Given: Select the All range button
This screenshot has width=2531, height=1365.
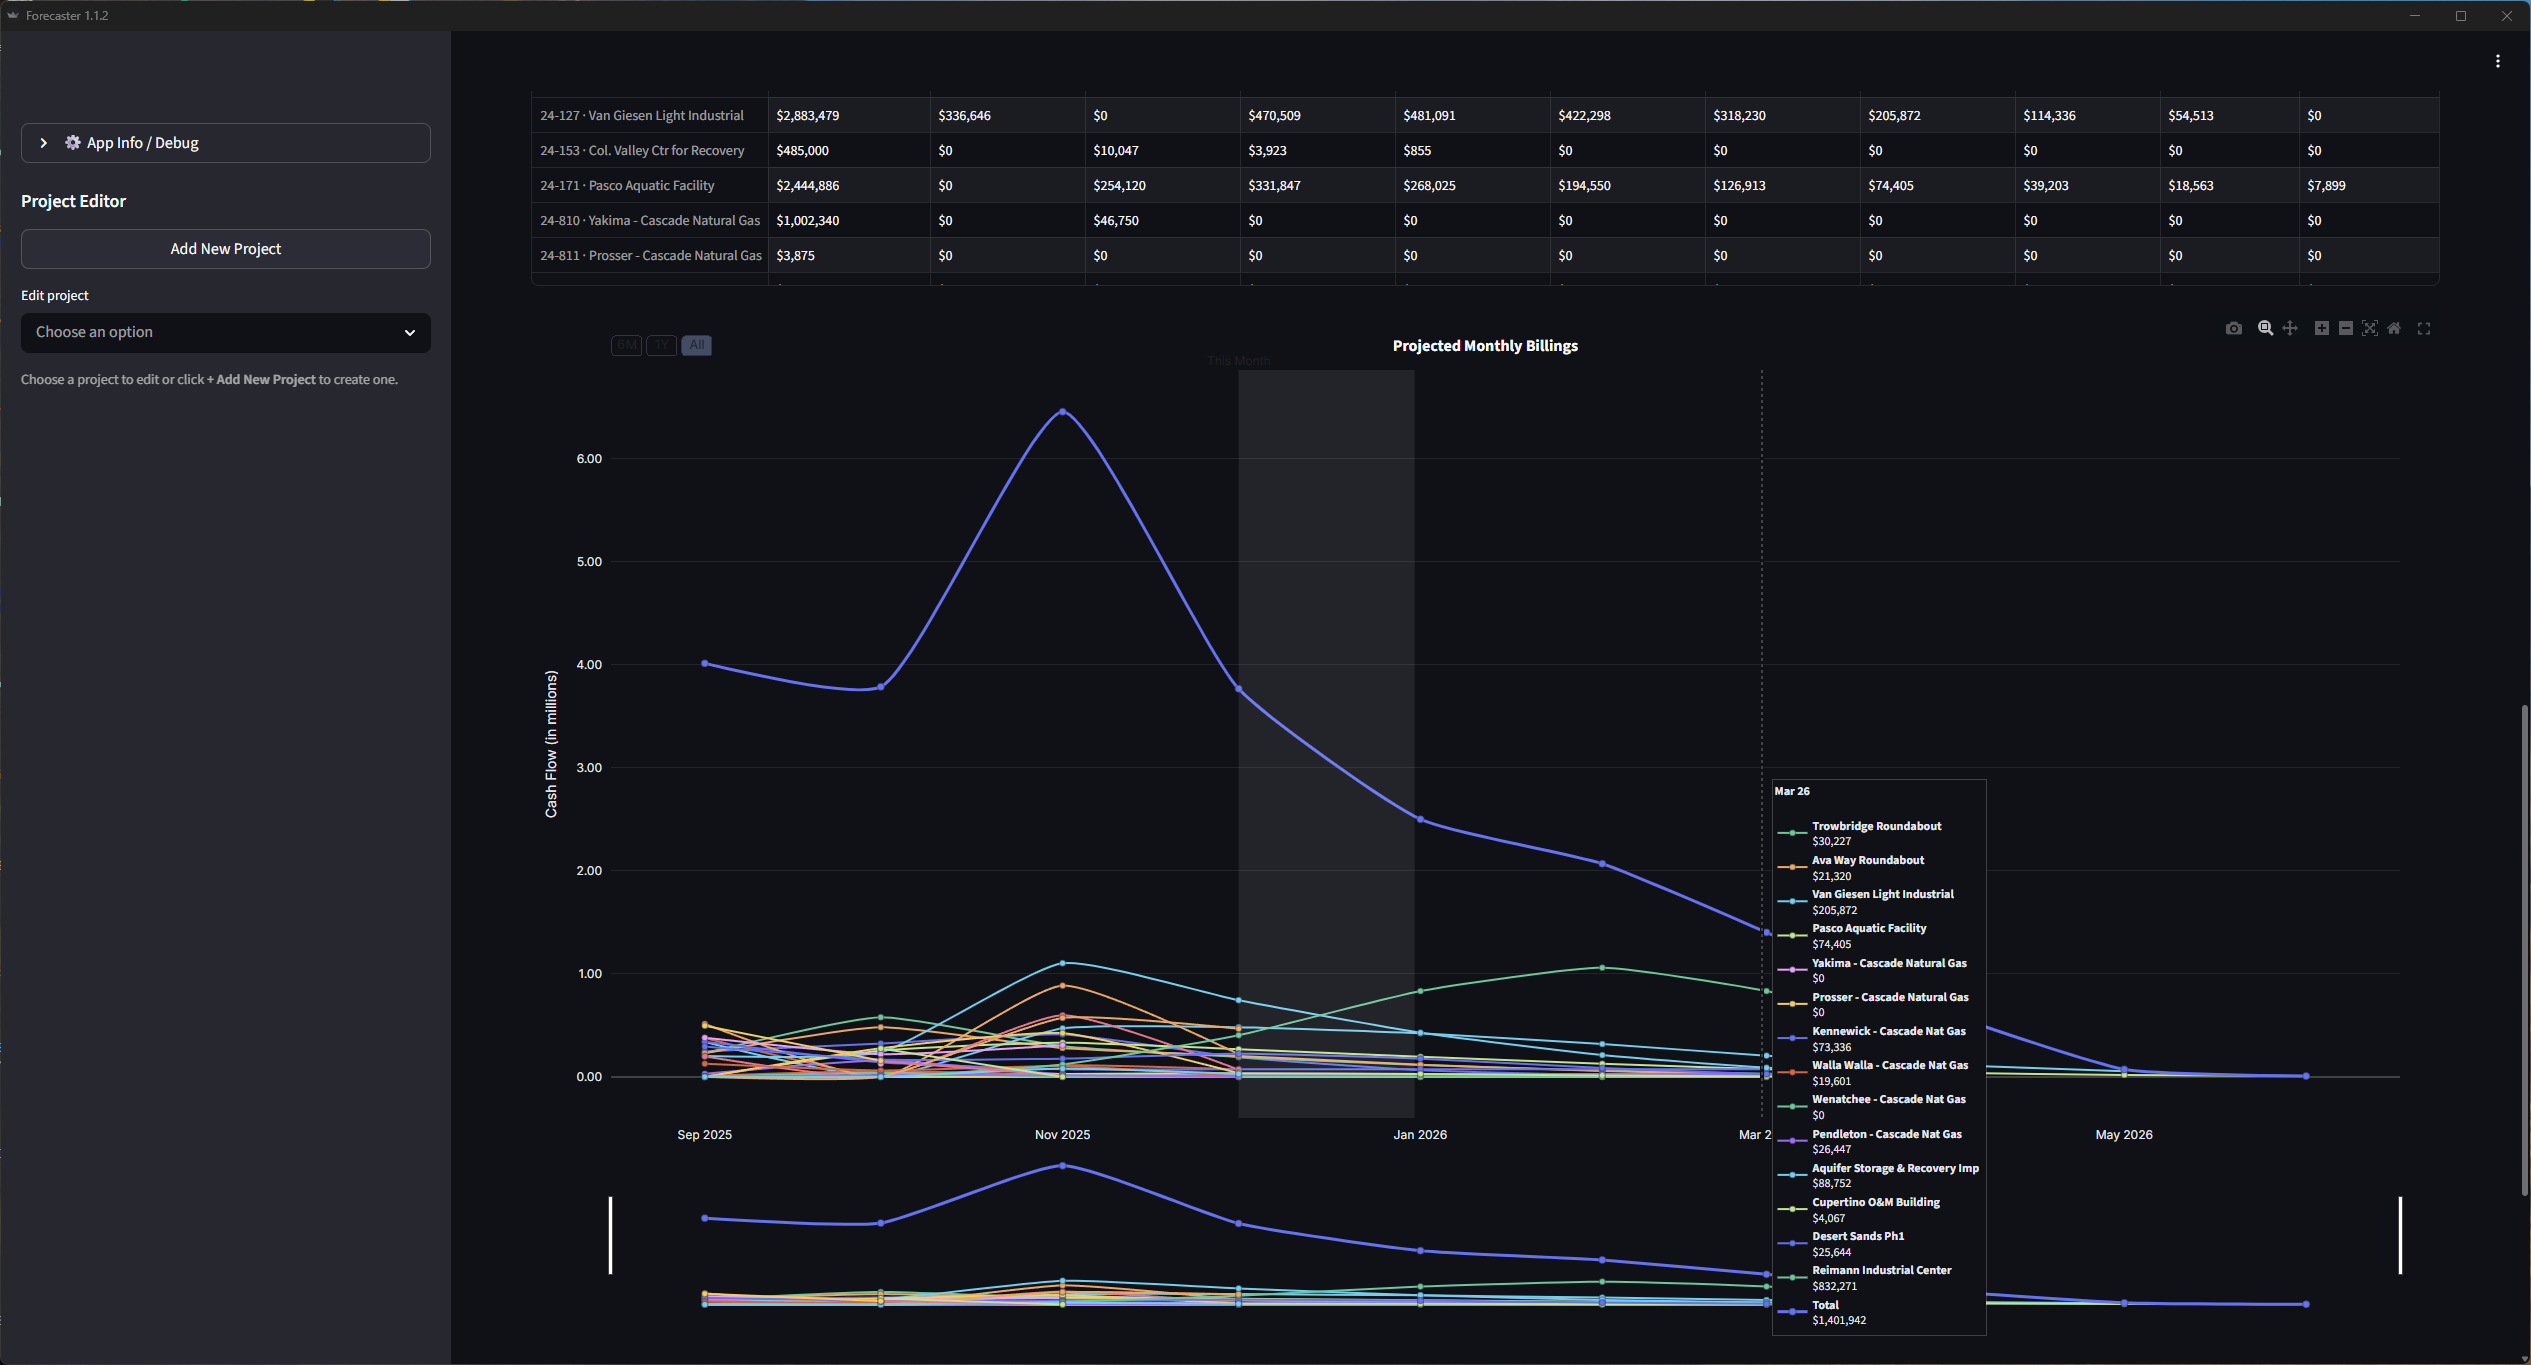Looking at the screenshot, I should [x=696, y=345].
